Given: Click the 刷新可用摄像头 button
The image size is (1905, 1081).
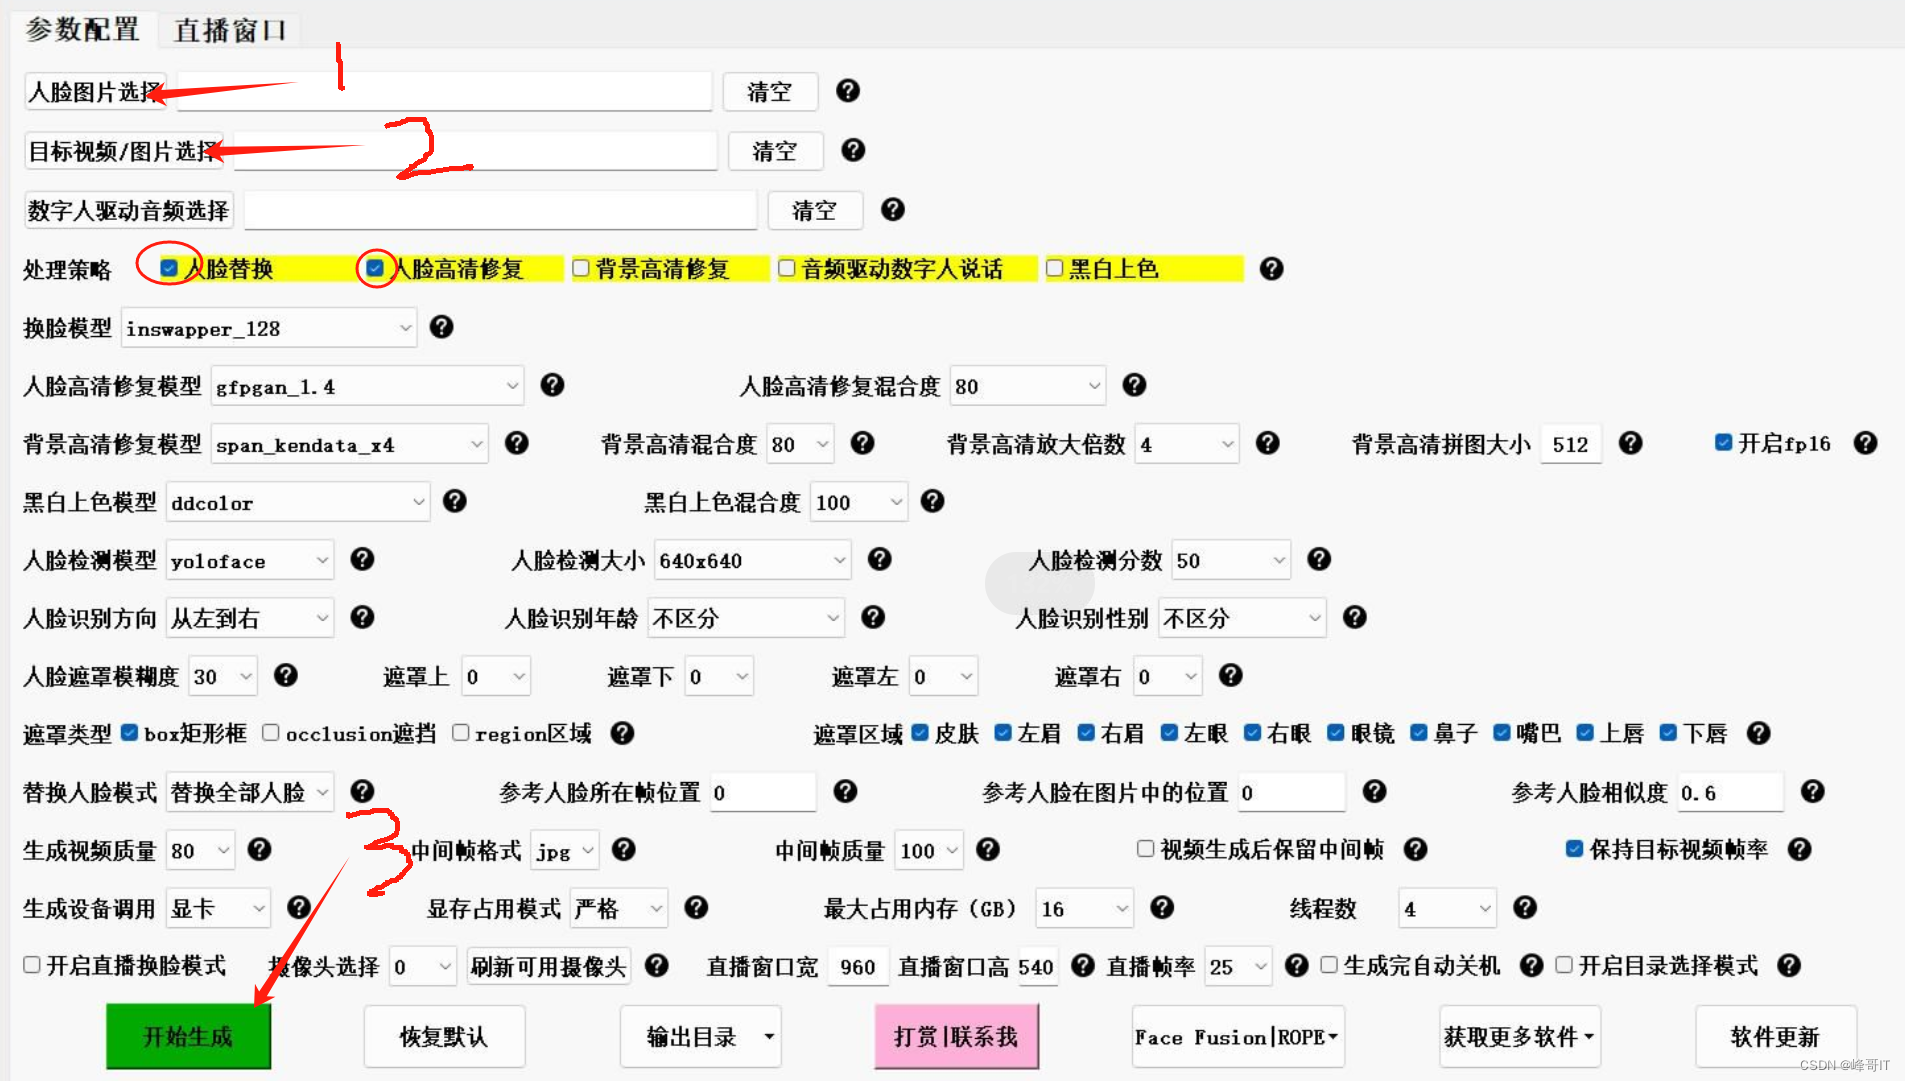Looking at the screenshot, I should 548,966.
